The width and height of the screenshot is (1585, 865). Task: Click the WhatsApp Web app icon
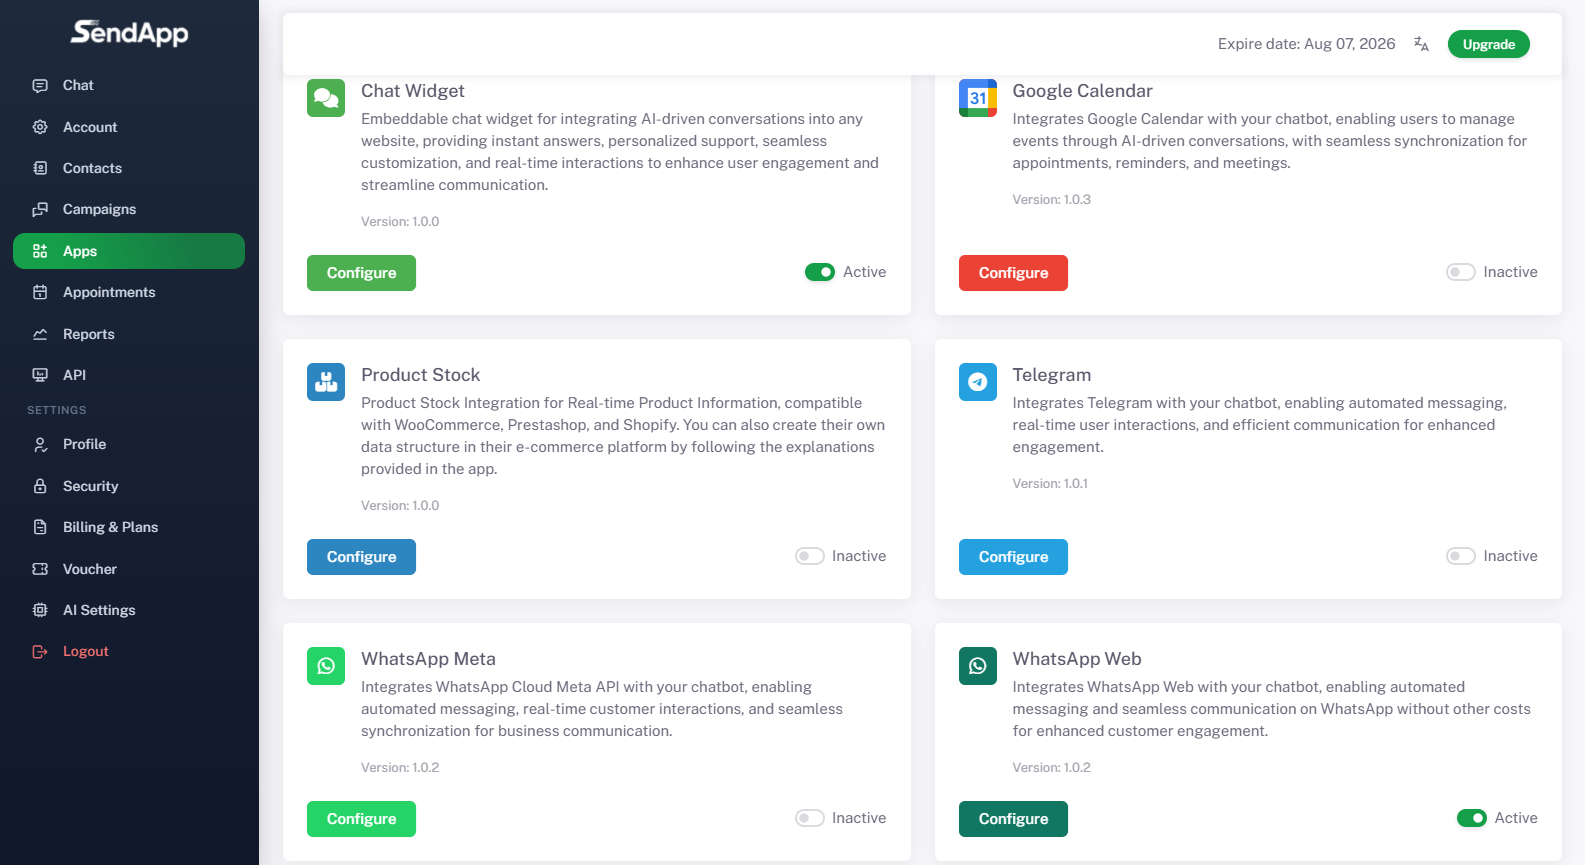tap(978, 666)
